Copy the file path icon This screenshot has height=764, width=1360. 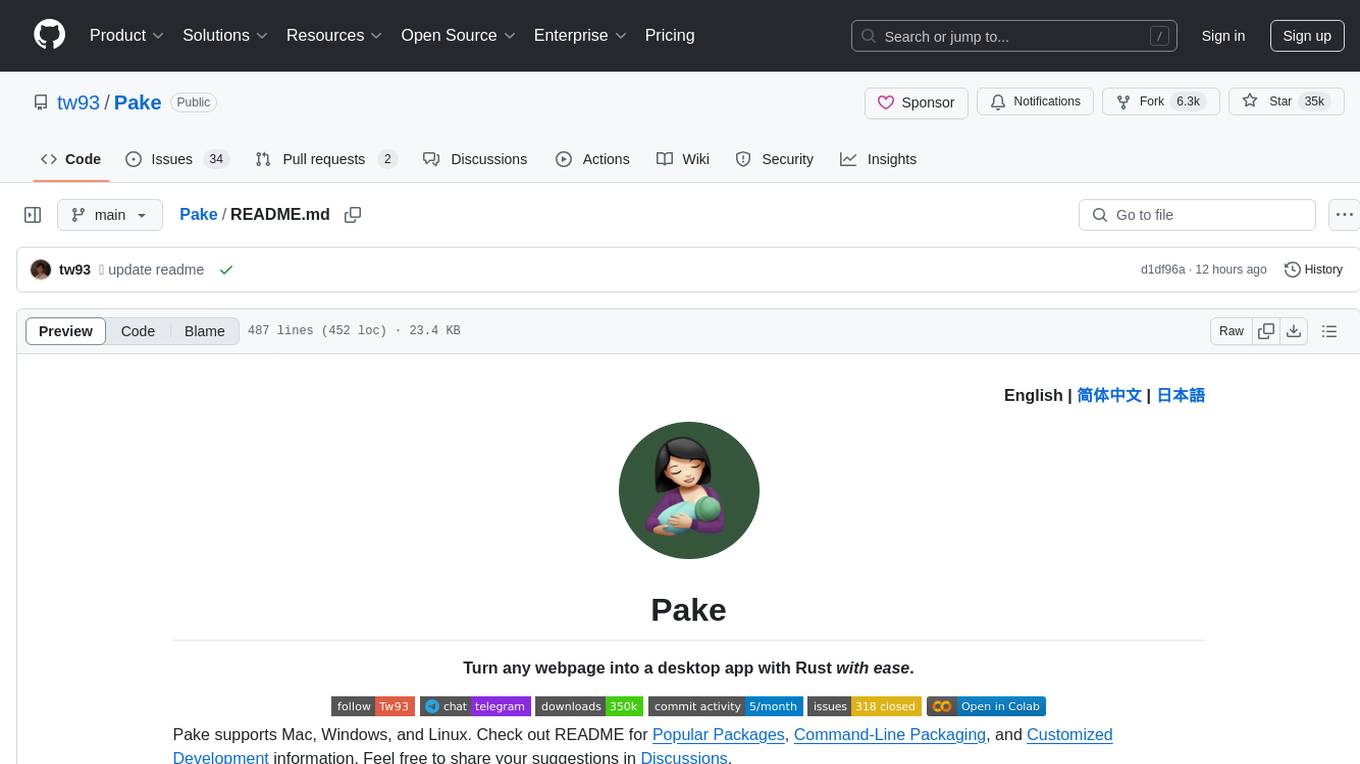coord(352,214)
